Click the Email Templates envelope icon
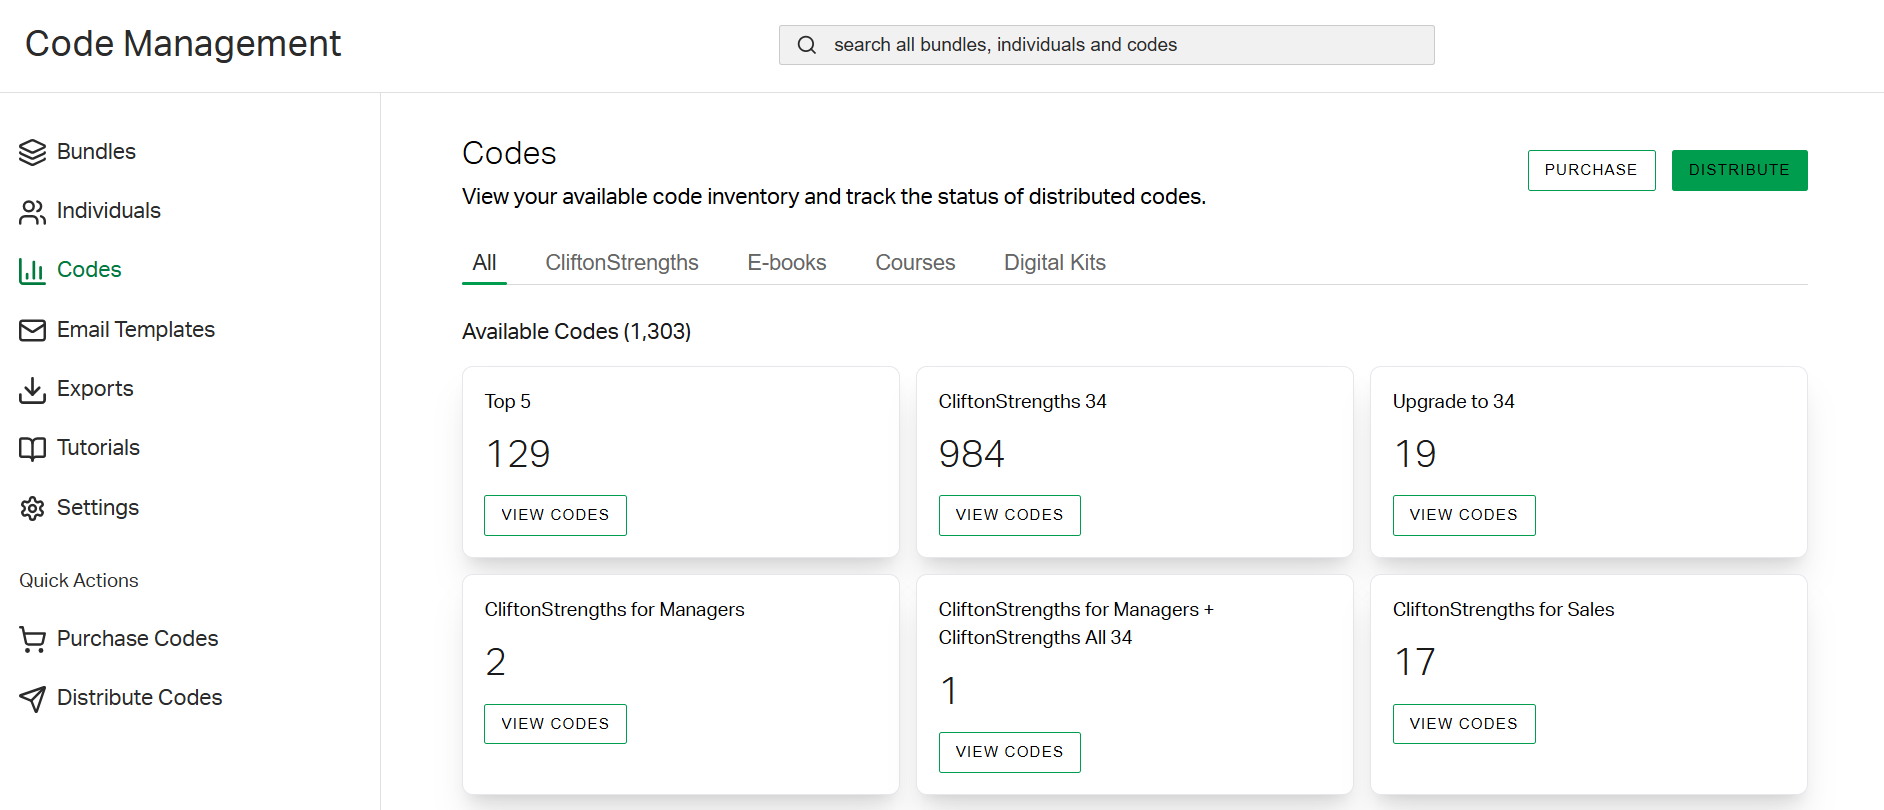Screen dimensions: 1884x810 [x=32, y=330]
